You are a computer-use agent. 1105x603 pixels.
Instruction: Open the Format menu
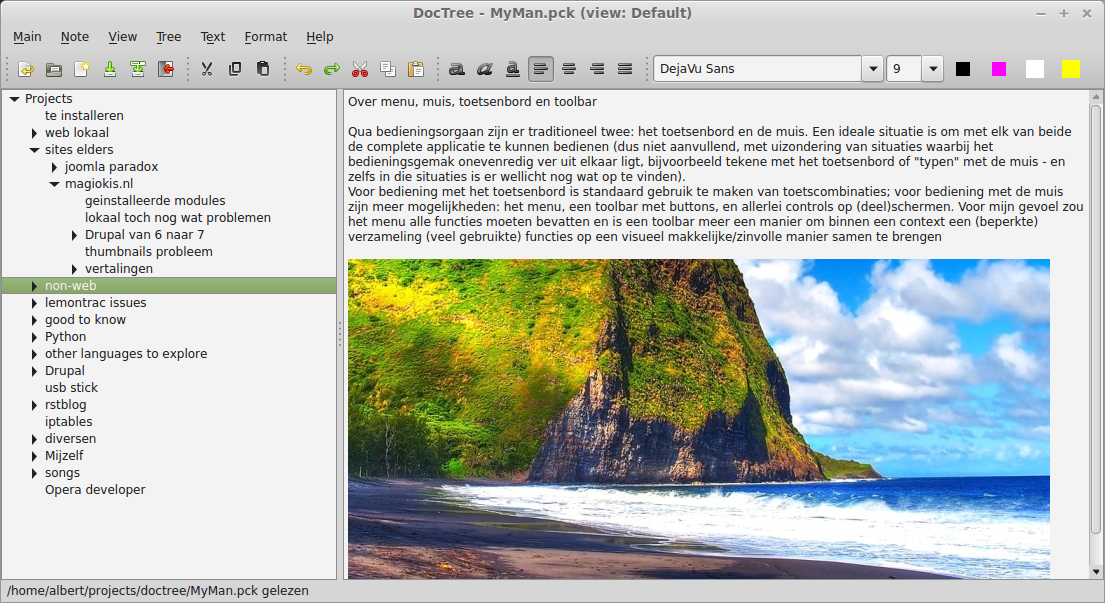pyautogui.click(x=266, y=37)
